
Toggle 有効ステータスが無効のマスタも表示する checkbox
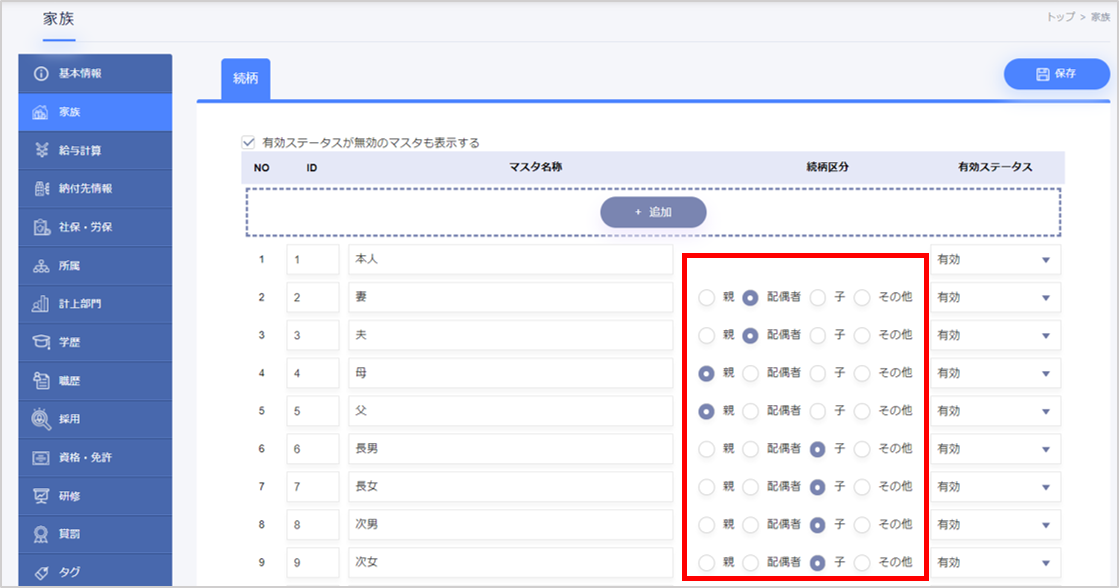(249, 143)
